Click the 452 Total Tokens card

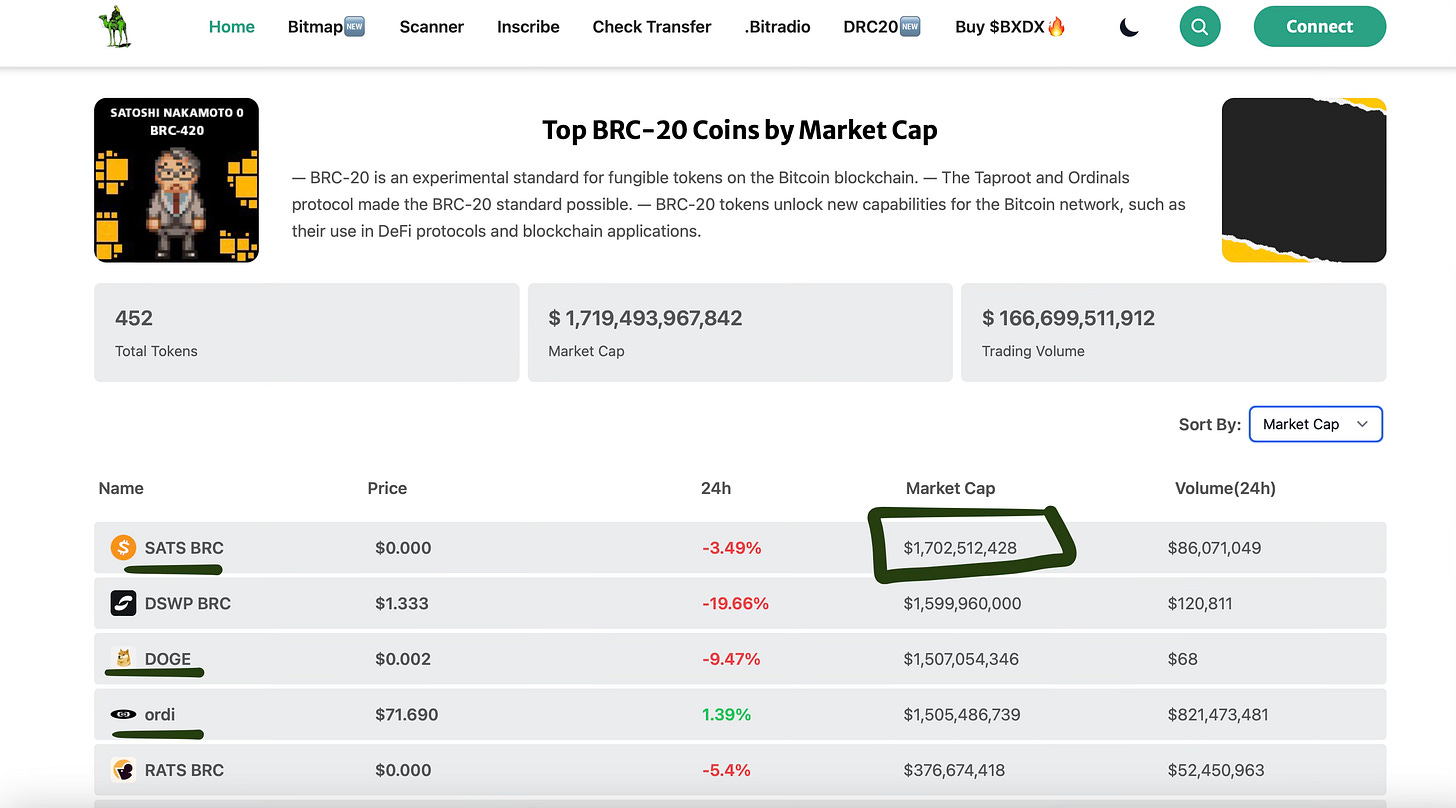[x=307, y=332]
